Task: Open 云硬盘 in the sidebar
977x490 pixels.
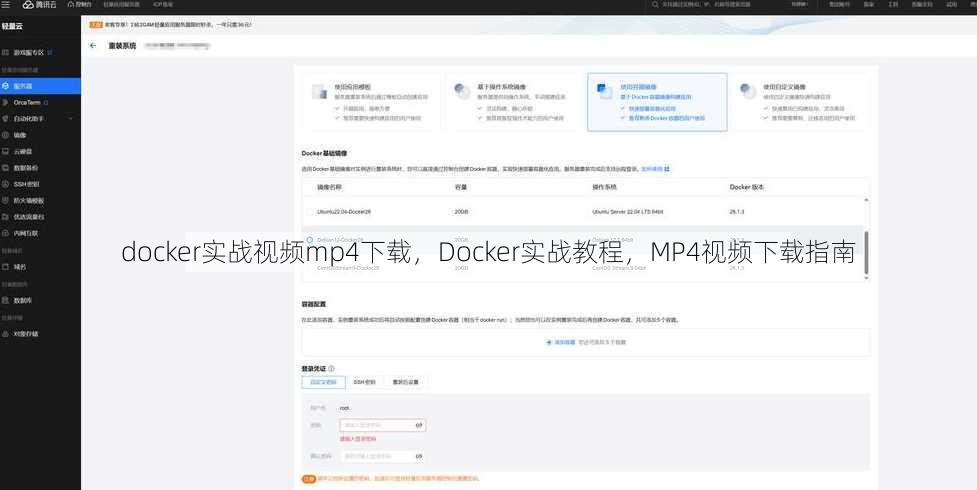Action: pyautogui.click(x=22, y=151)
